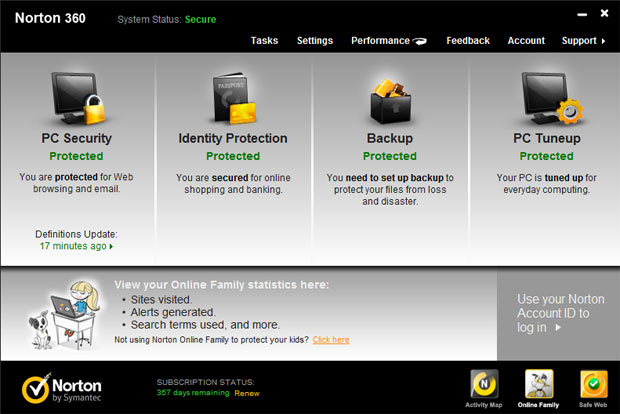Screen dimensions: 620x414
Task: Click the 'Protected' status under PC Tuneup
Action: (x=546, y=156)
